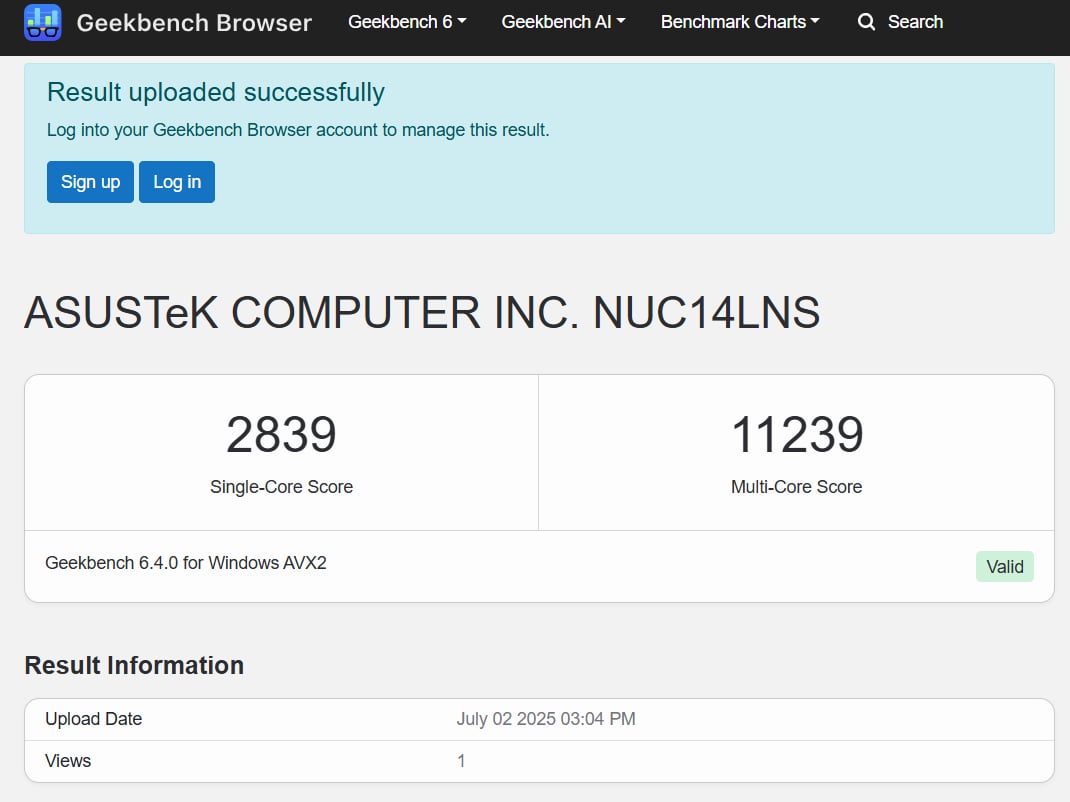
Task: Click the Views count value 1
Action: pyautogui.click(x=461, y=760)
